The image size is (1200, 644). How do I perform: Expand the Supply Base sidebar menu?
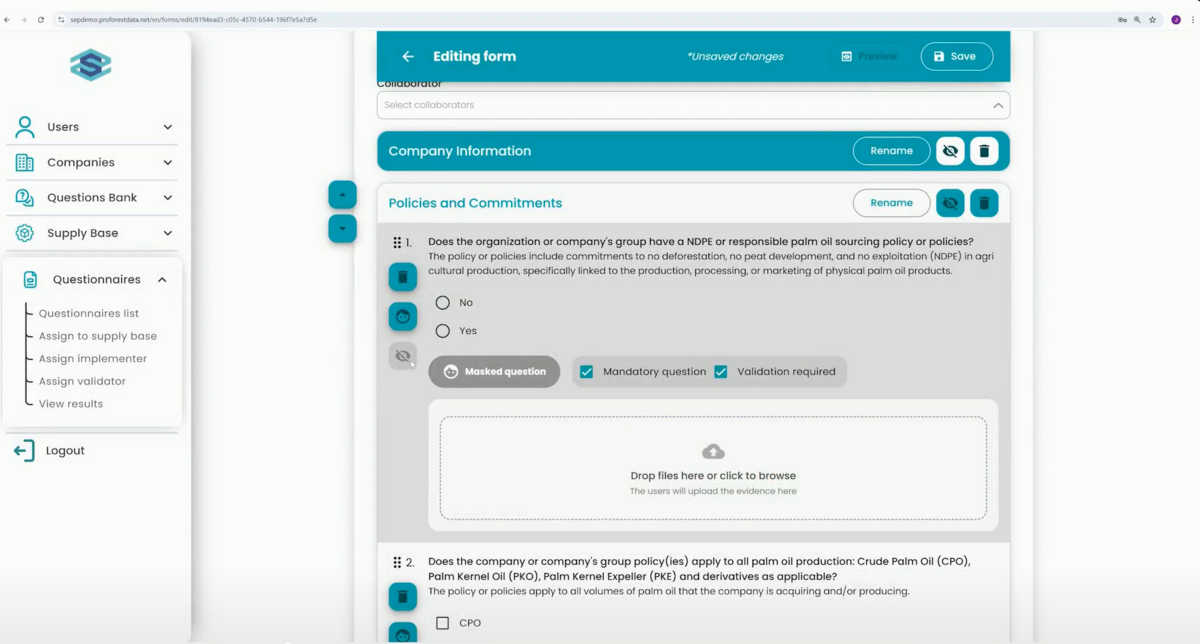tap(94, 233)
